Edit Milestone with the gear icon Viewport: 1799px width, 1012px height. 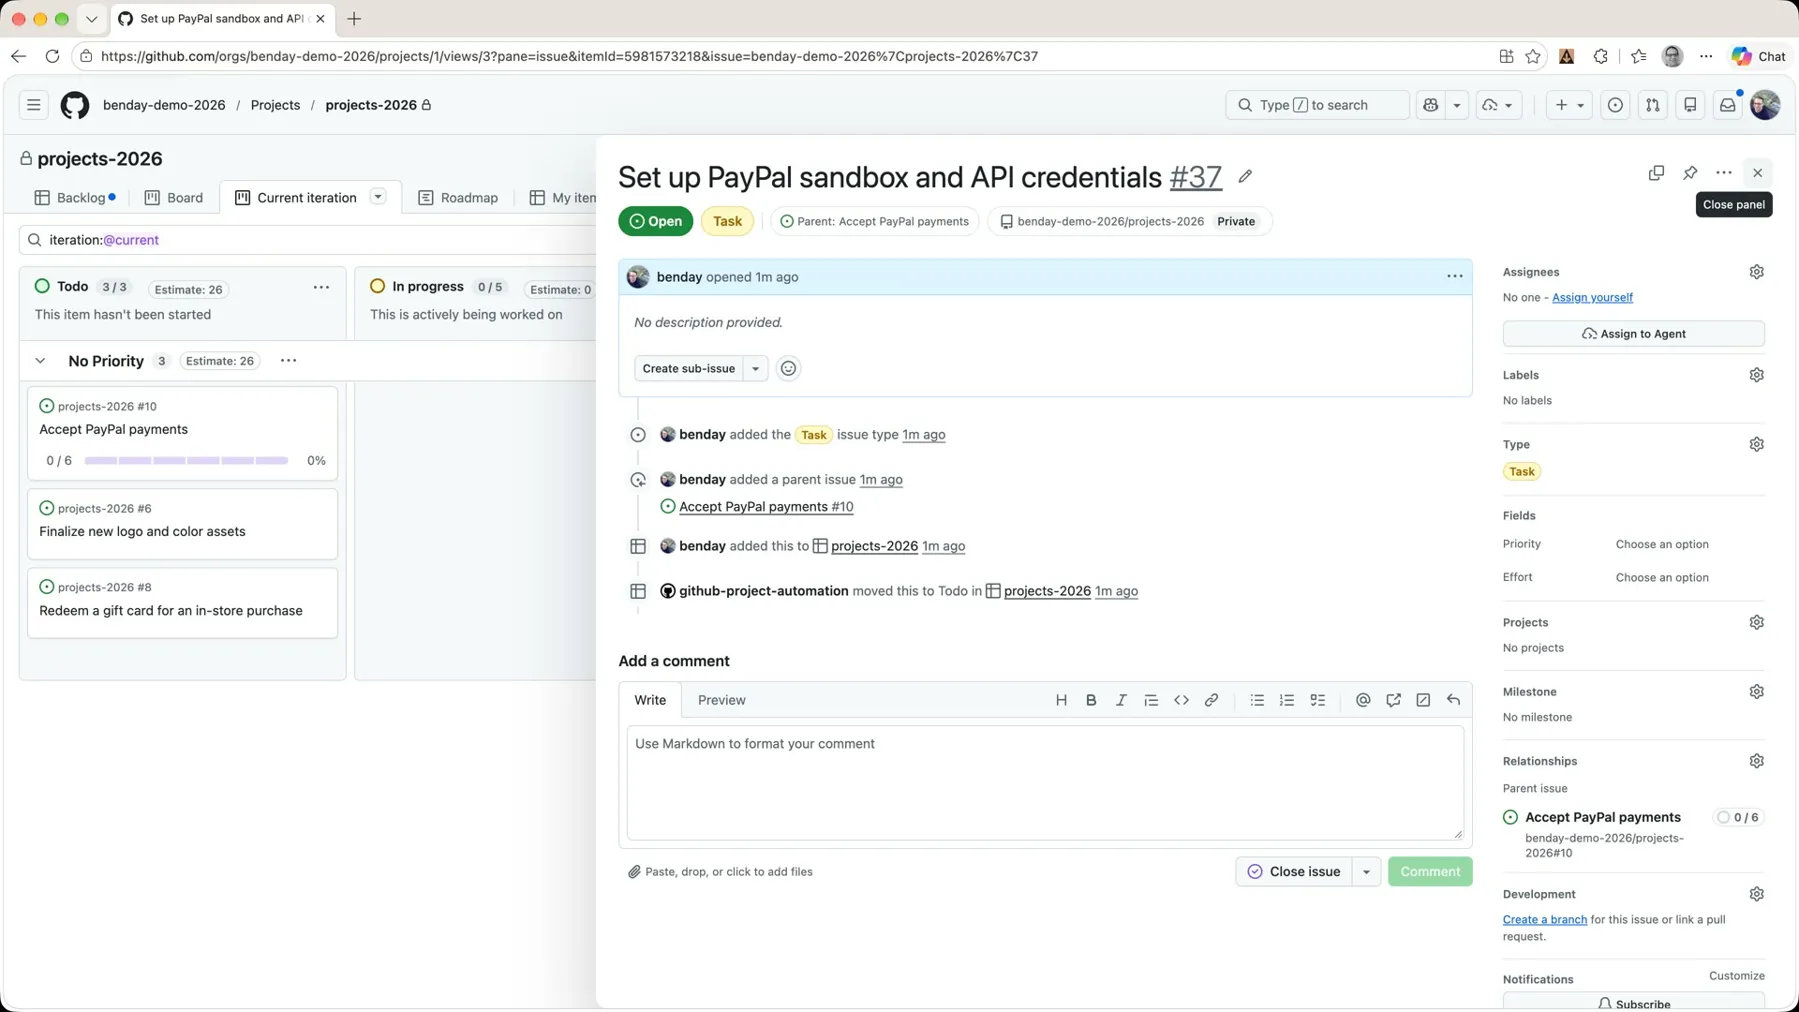(1756, 692)
